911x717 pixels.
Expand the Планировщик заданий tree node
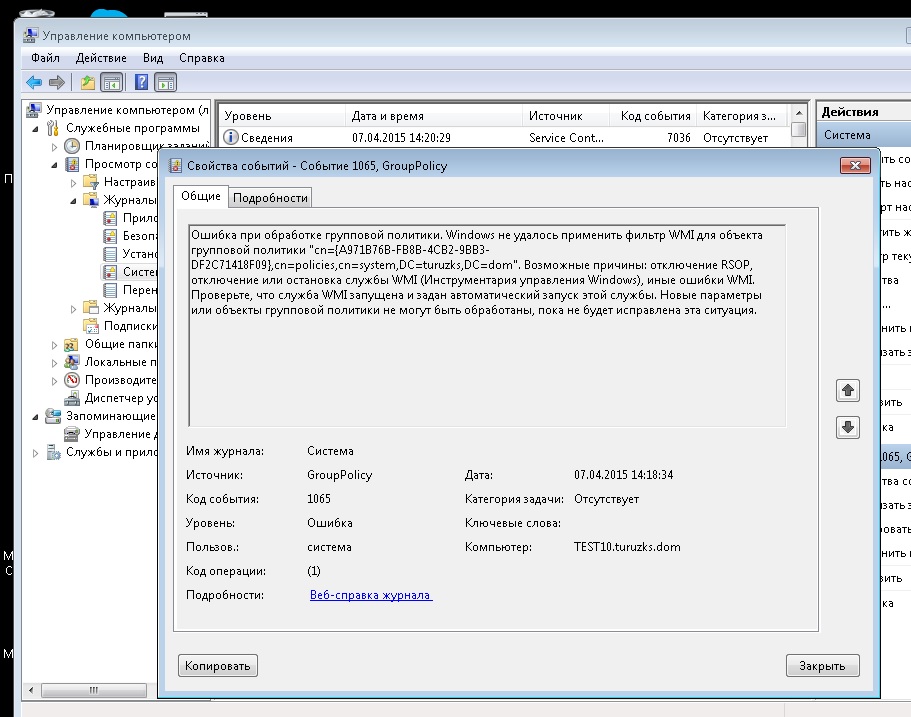(x=55, y=146)
